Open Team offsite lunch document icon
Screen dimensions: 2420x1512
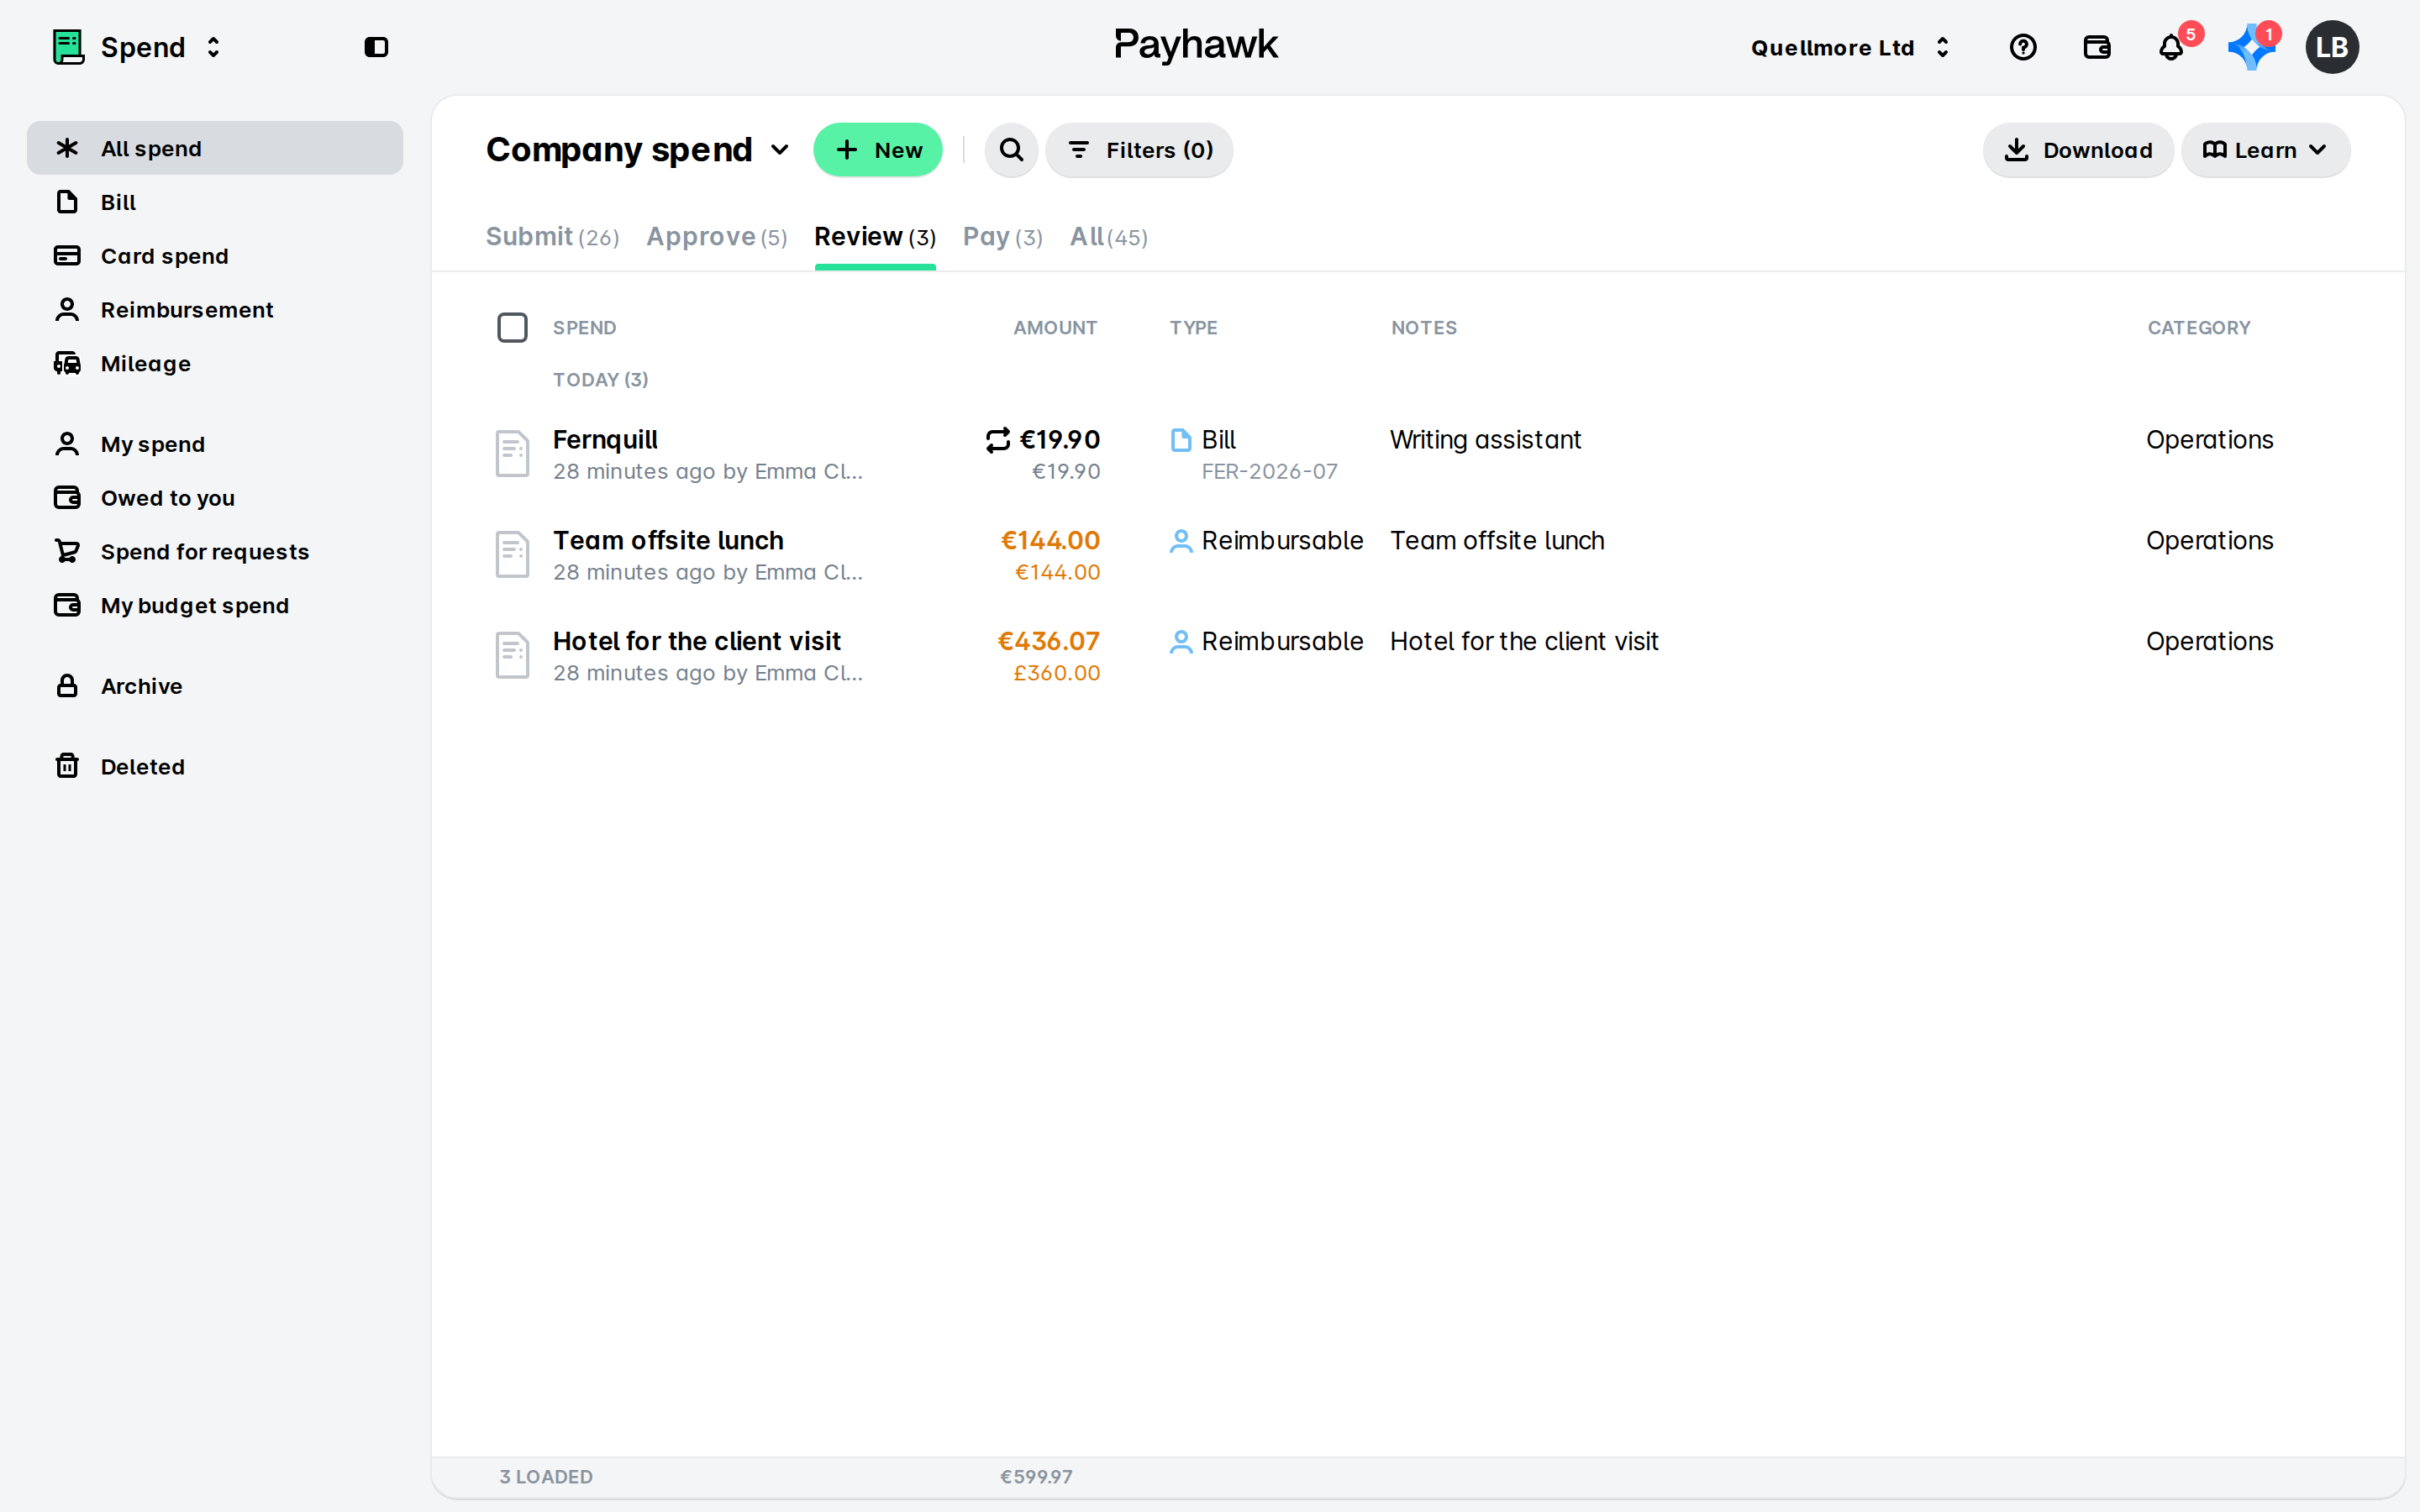512,555
